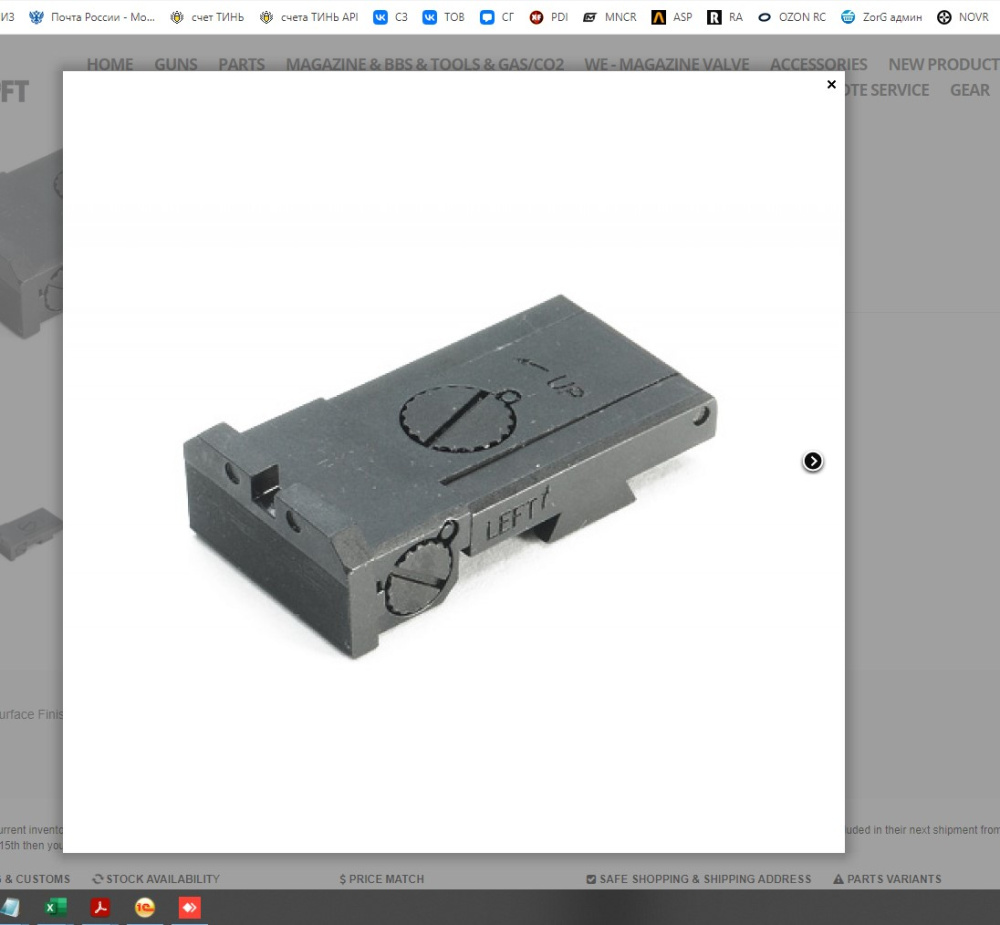The width and height of the screenshot is (1000, 925).
Task: Select the small product thumbnail behind the lightbox
Action: click(31, 534)
